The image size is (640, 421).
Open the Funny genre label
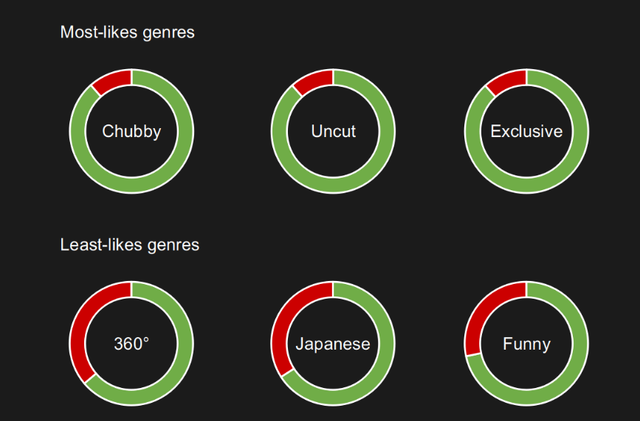[x=526, y=344]
